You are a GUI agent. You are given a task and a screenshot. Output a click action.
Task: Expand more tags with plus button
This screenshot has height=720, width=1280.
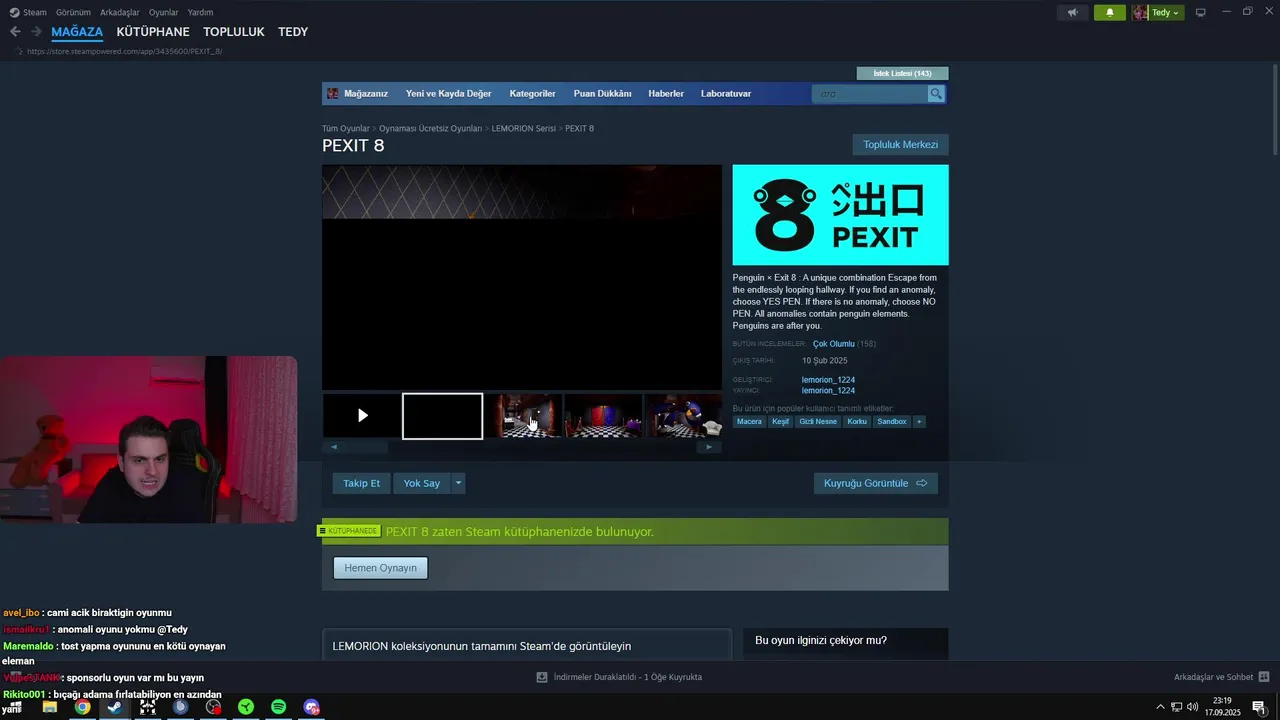click(x=919, y=422)
